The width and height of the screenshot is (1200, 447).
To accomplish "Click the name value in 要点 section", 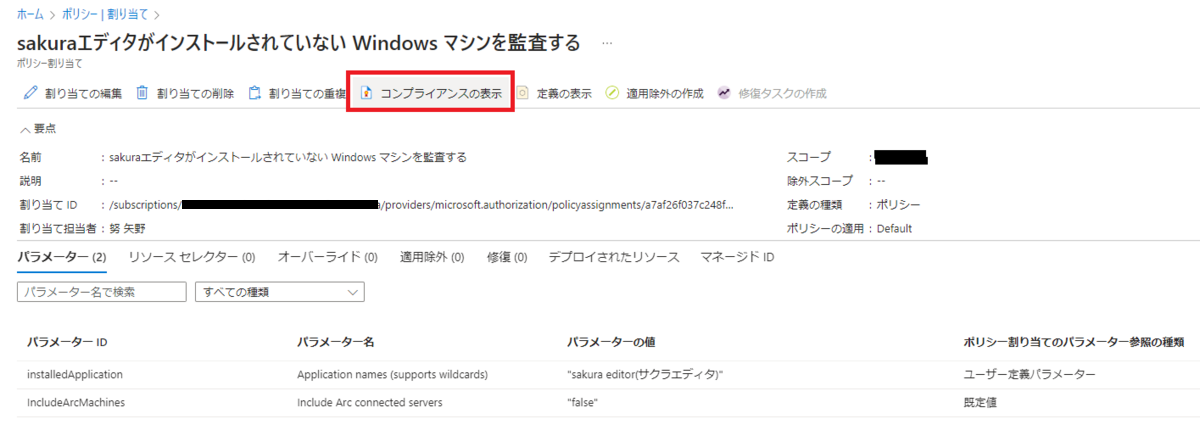I will 288,157.
